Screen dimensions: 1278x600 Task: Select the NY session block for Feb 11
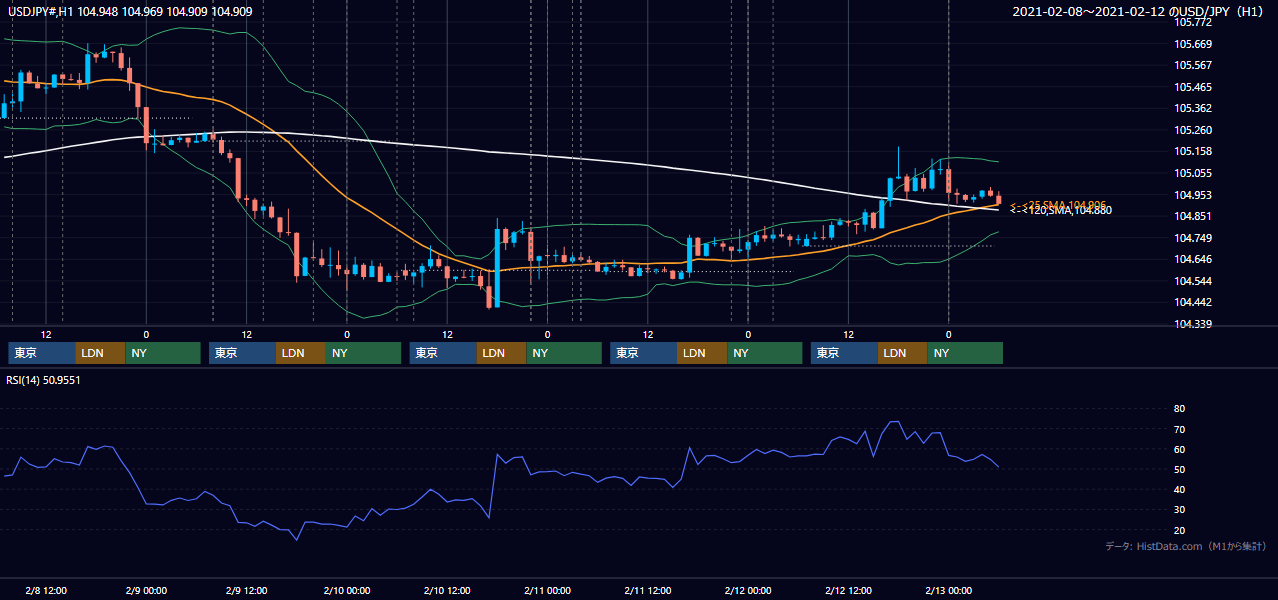point(765,353)
